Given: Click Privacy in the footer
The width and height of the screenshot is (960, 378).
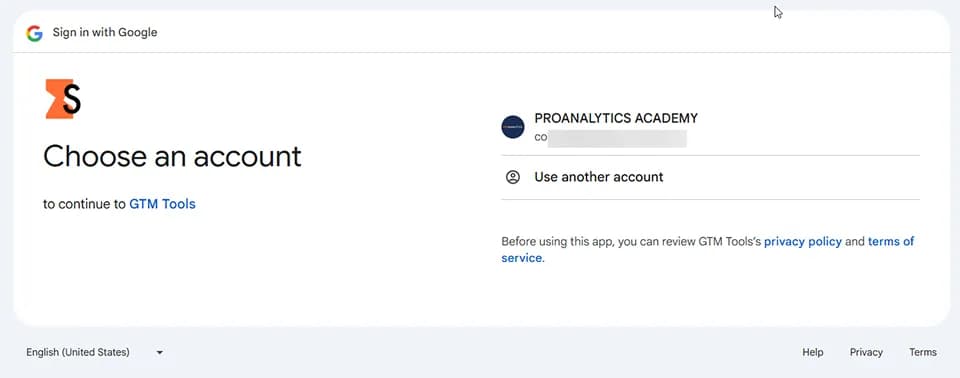Looking at the screenshot, I should tap(866, 352).
